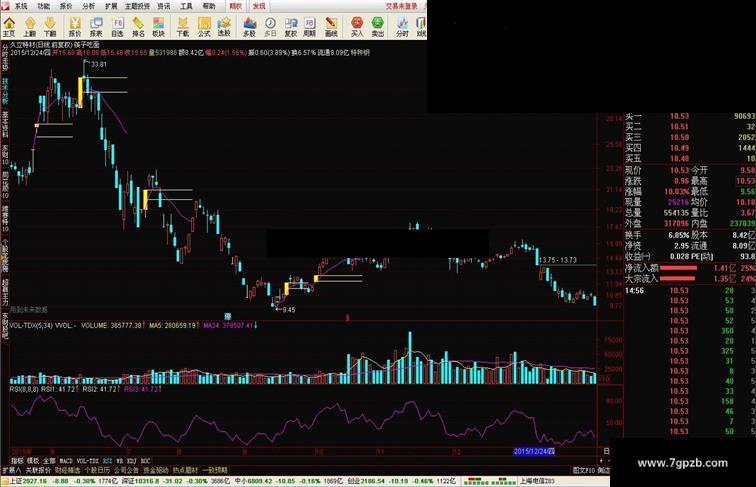Open the 功能 menu
This screenshot has width=756, height=487.
click(43, 6)
